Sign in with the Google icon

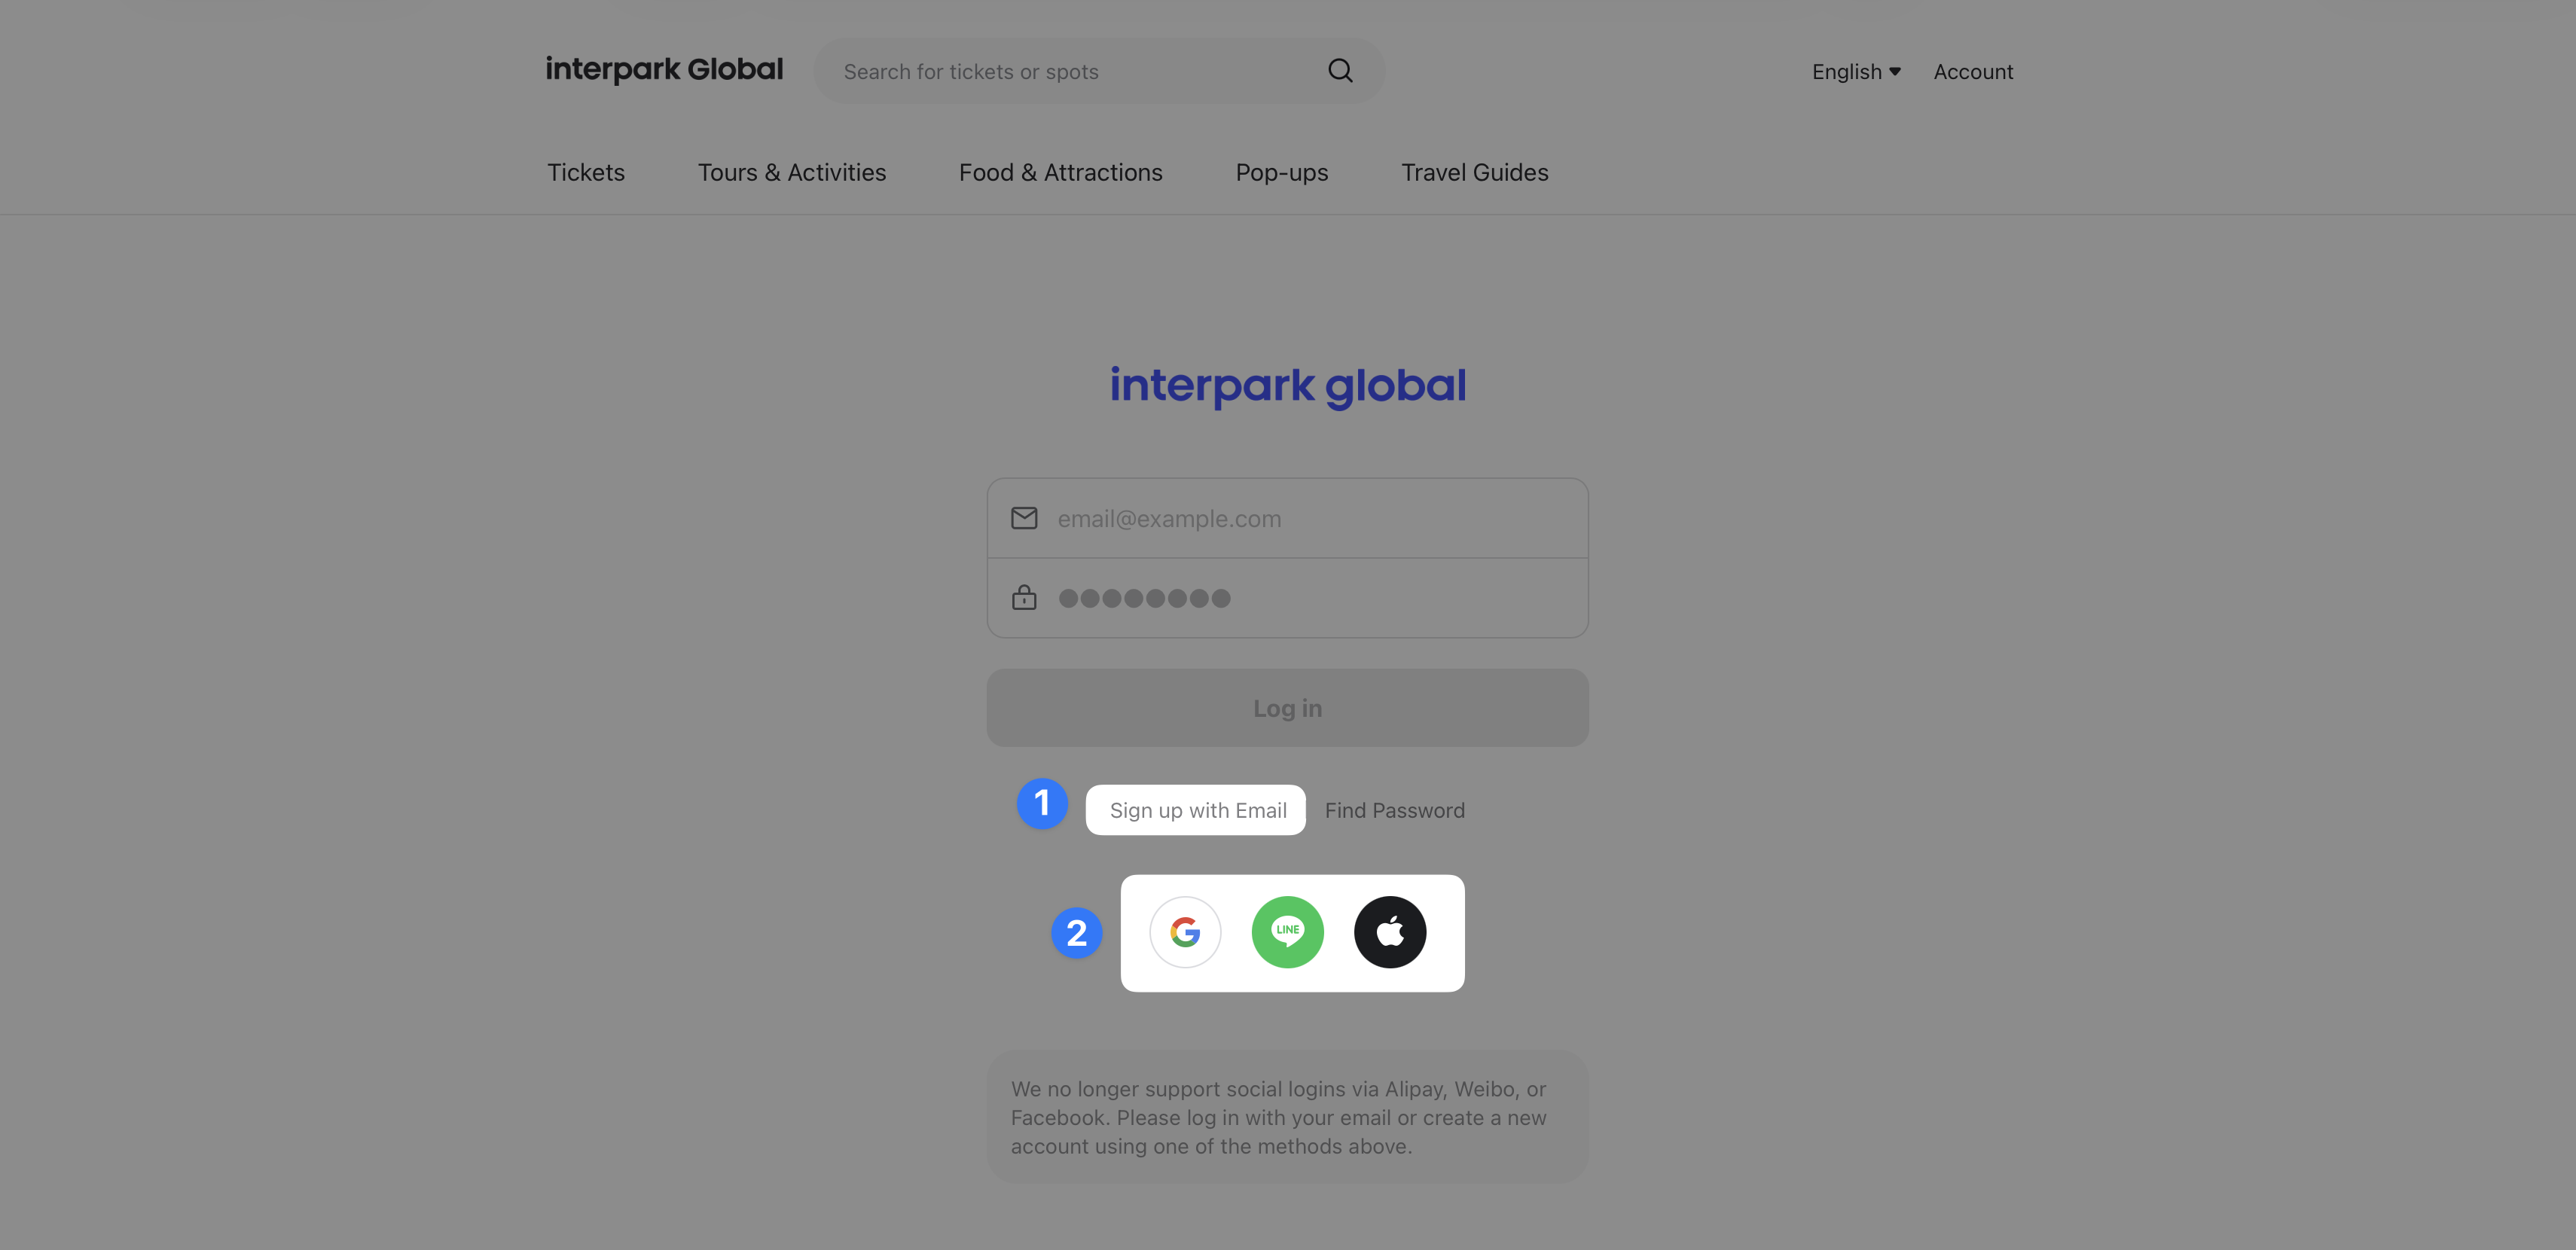[x=1185, y=932]
